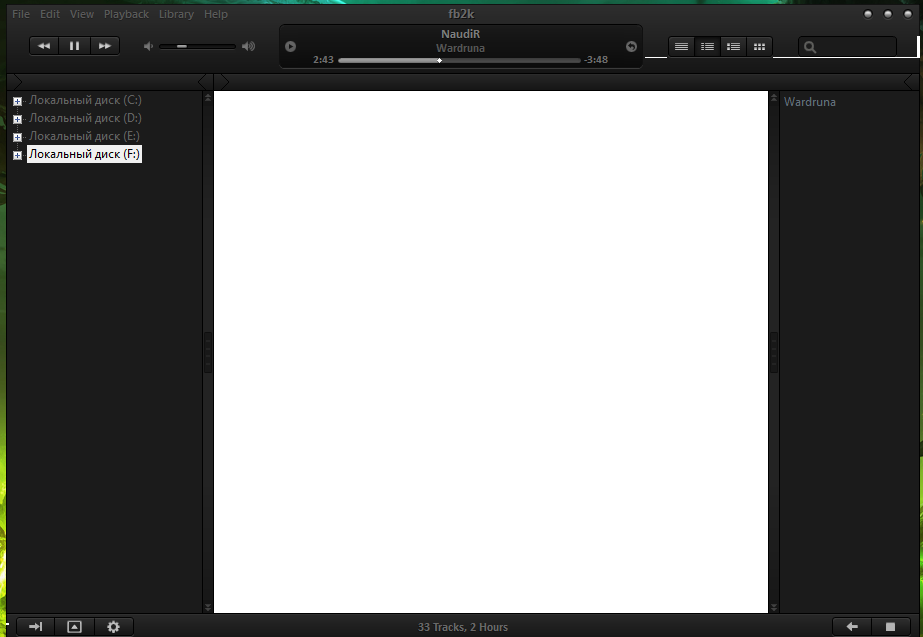Click the round play icon left of the track title

(x=290, y=46)
